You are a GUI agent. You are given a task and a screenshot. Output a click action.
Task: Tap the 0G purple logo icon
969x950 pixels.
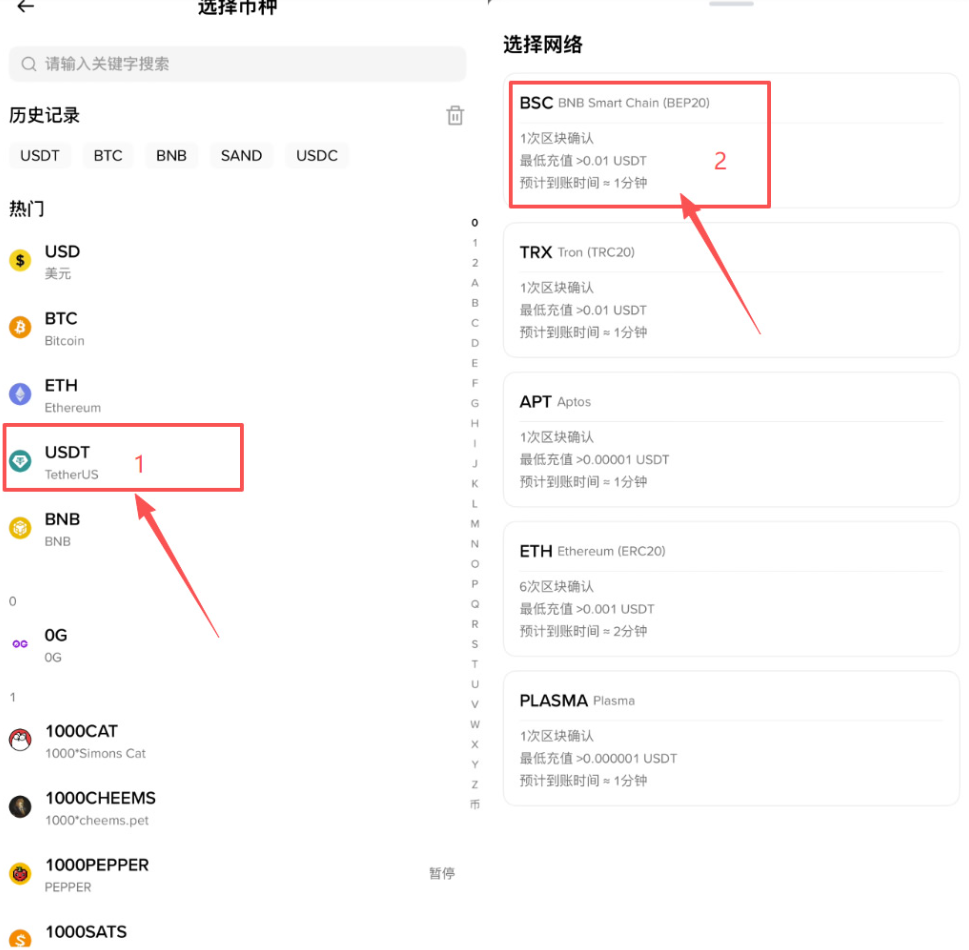coord(20,644)
